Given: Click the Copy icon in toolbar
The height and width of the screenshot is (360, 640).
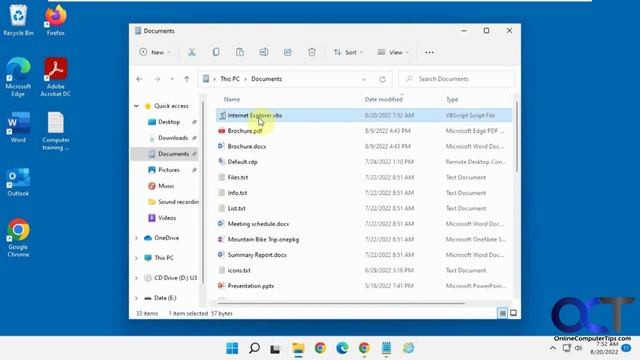Looking at the screenshot, I should click(216, 52).
